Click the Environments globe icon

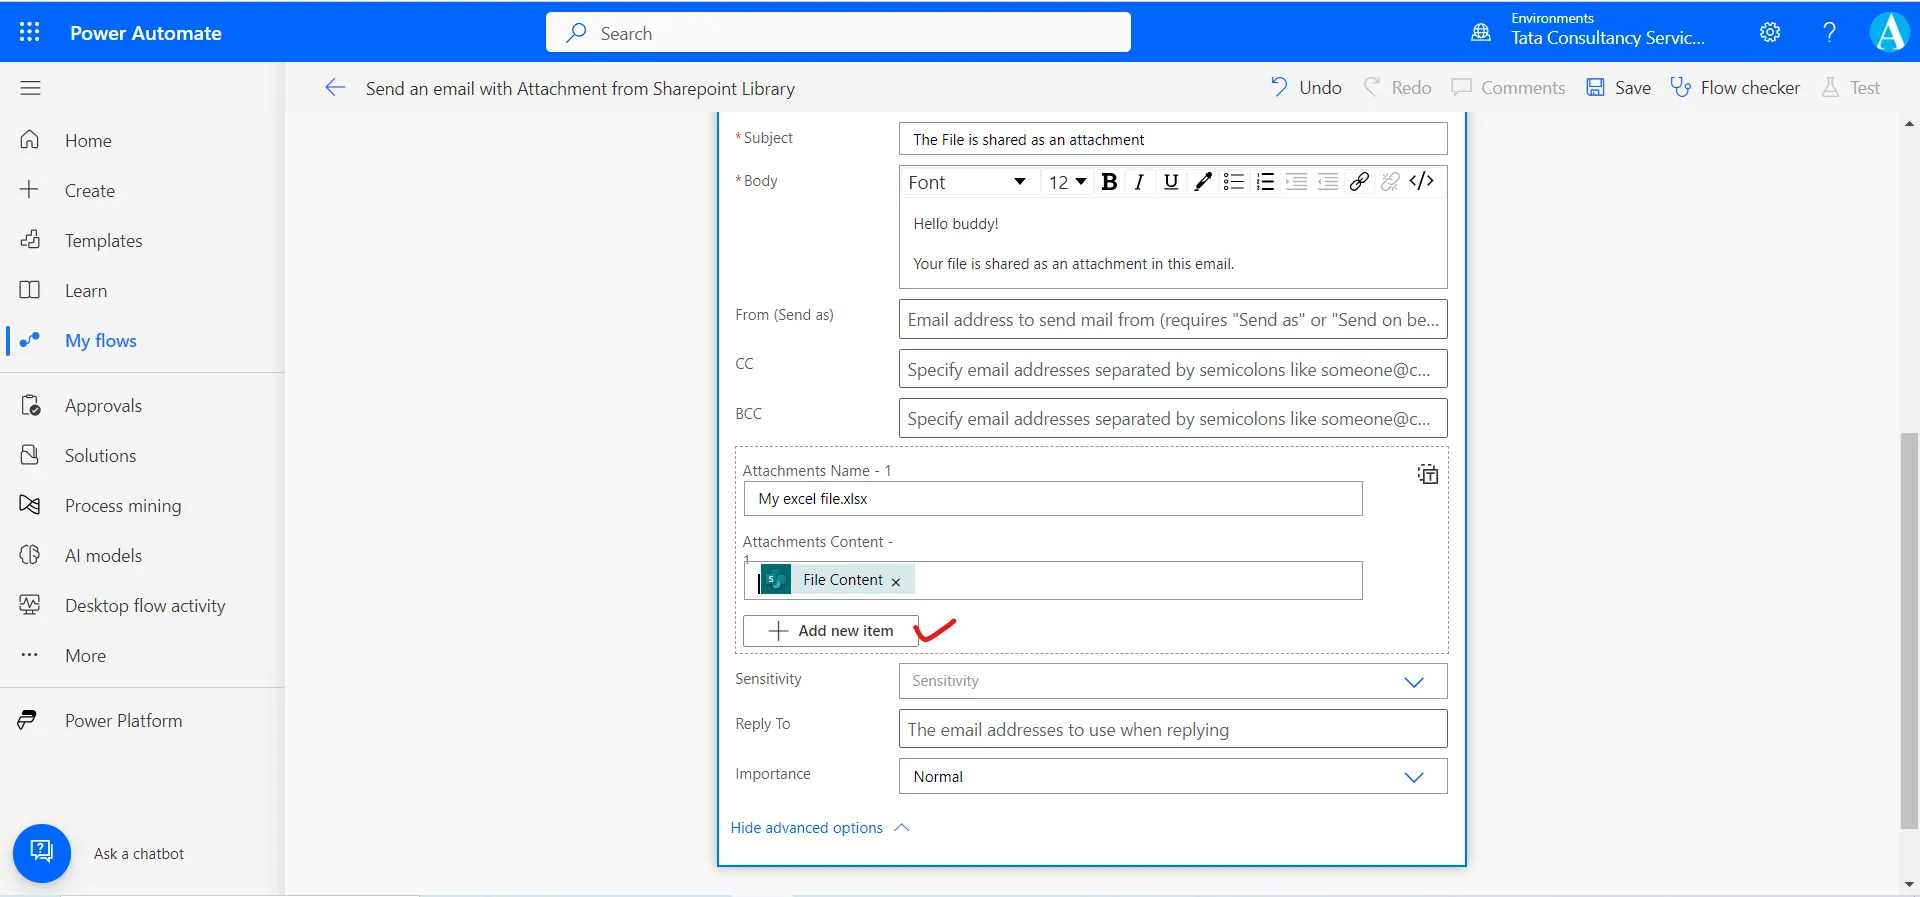coord(1481,32)
